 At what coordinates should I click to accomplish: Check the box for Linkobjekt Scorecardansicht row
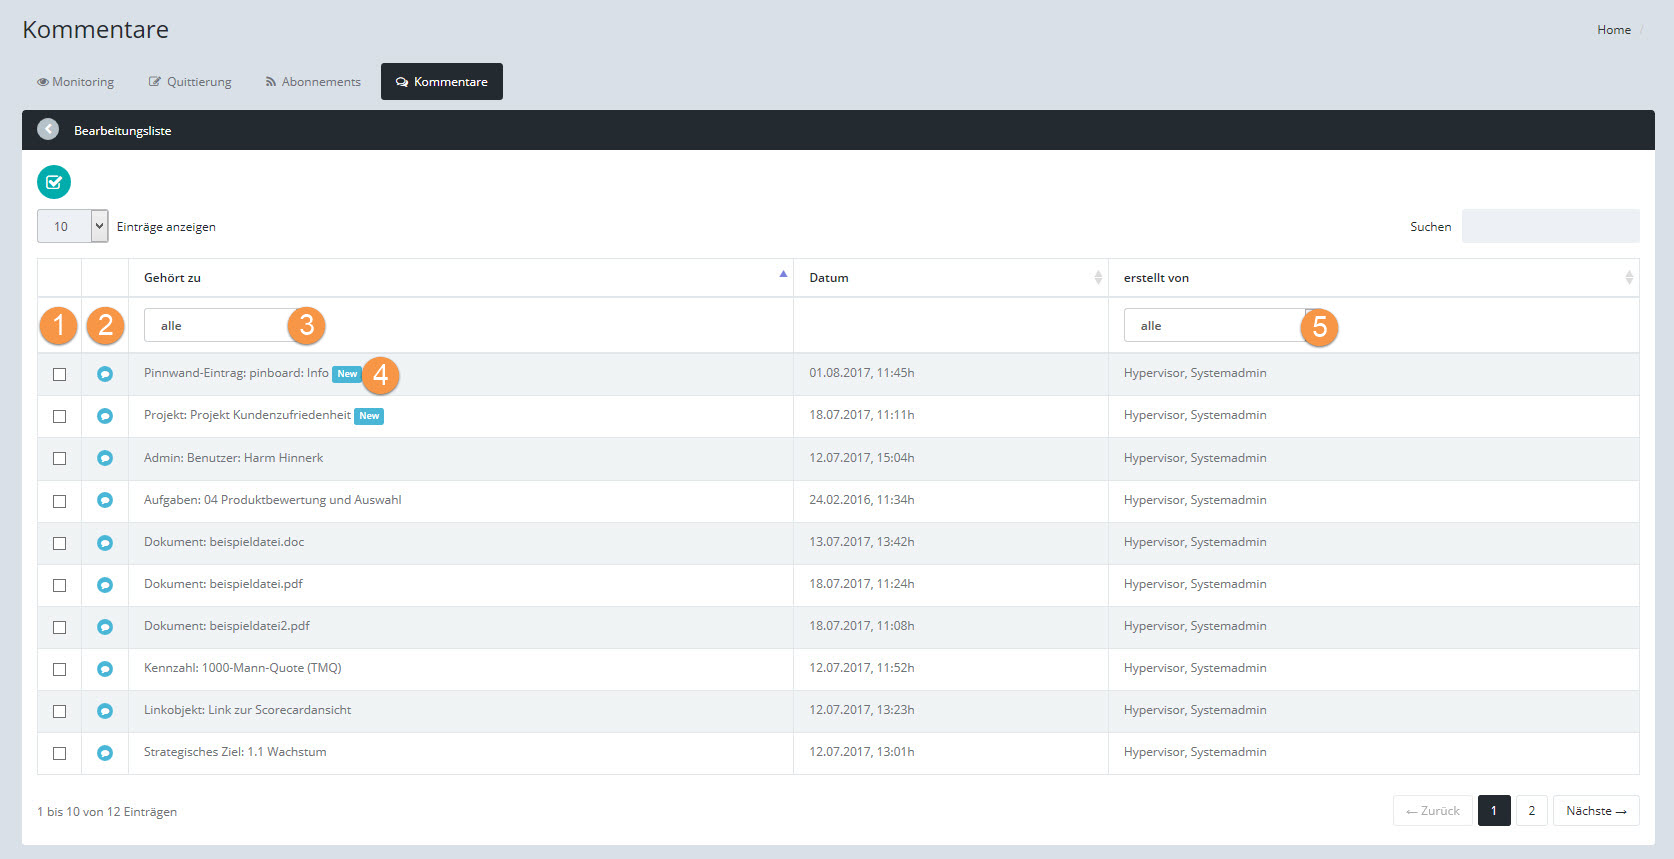click(60, 711)
